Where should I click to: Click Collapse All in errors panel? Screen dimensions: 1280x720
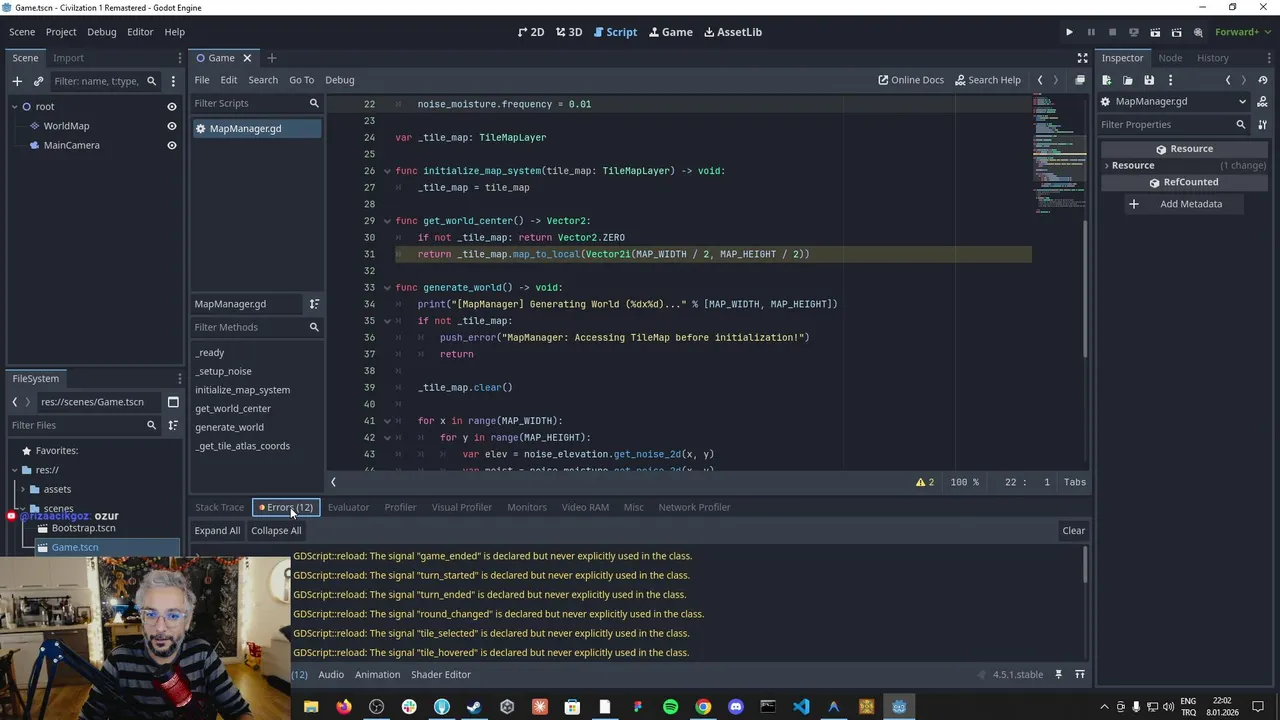pos(276,531)
